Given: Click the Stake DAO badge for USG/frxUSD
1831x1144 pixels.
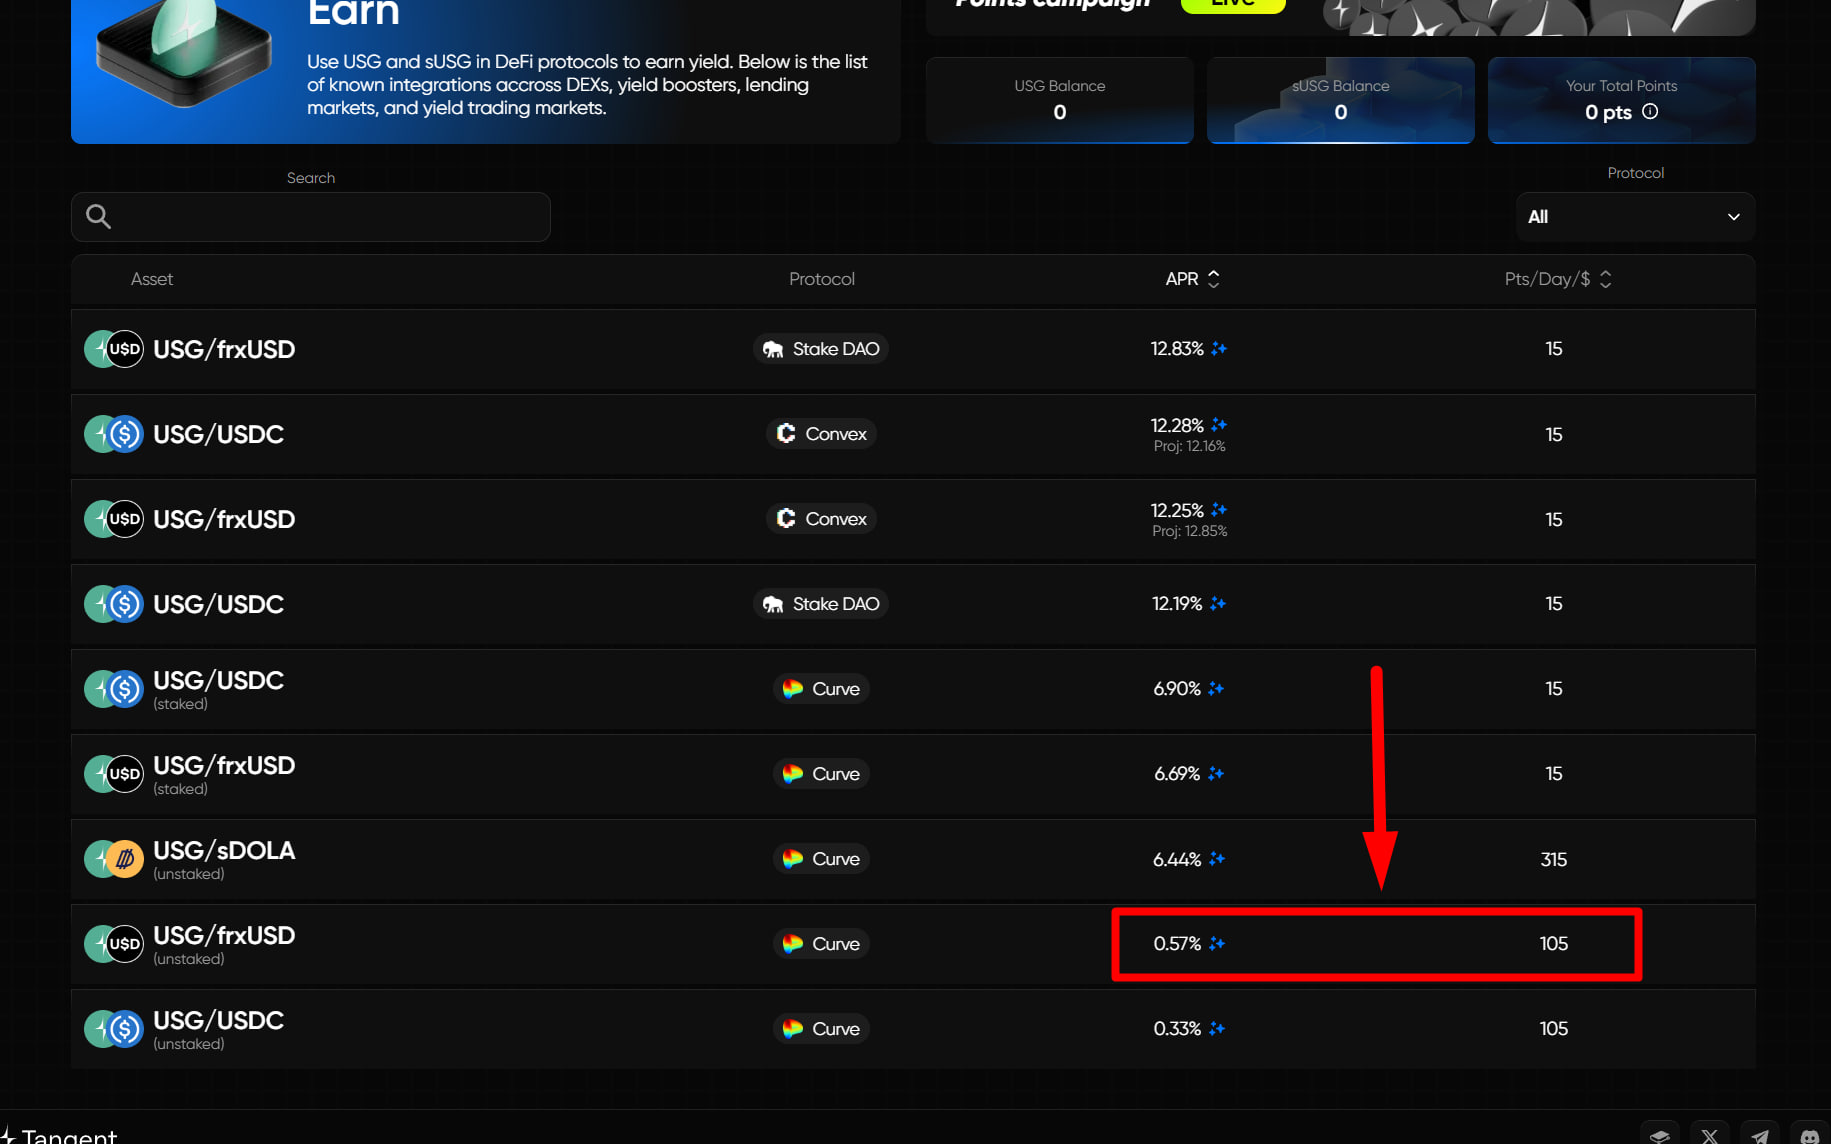Looking at the screenshot, I should pyautogui.click(x=821, y=349).
